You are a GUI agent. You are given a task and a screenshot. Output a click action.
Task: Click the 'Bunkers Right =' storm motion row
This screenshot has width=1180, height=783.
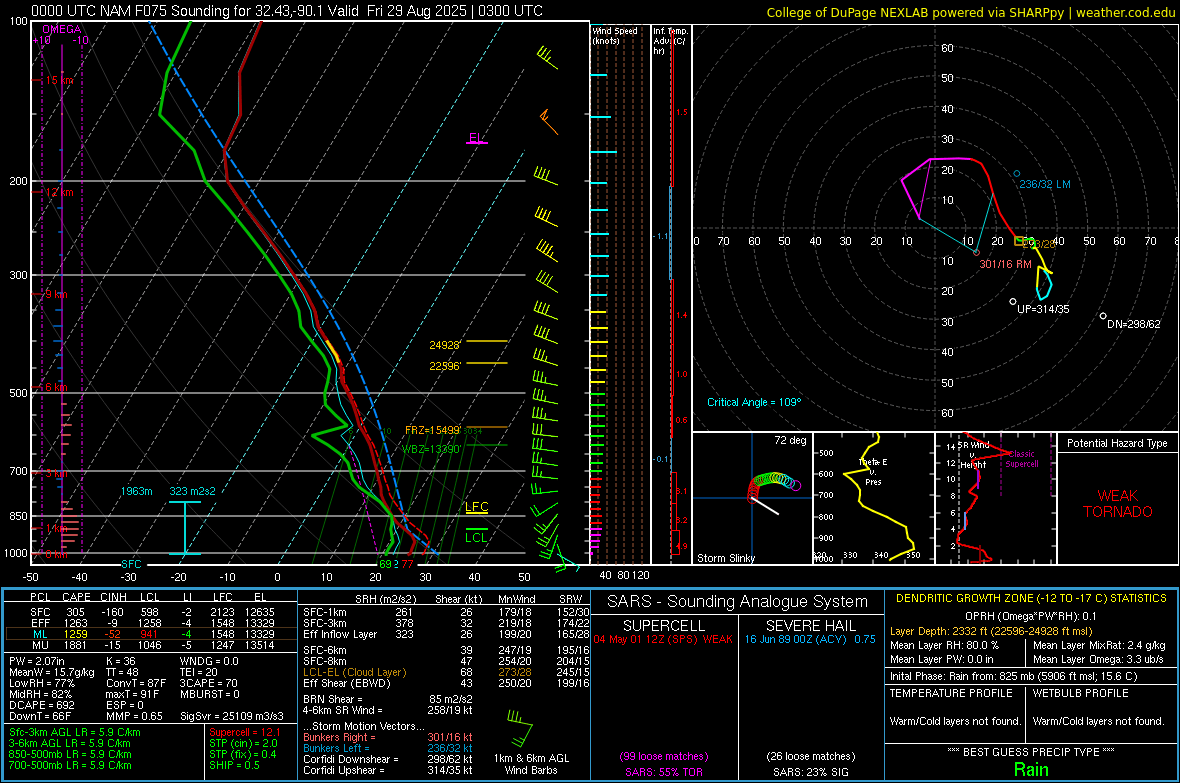point(388,738)
